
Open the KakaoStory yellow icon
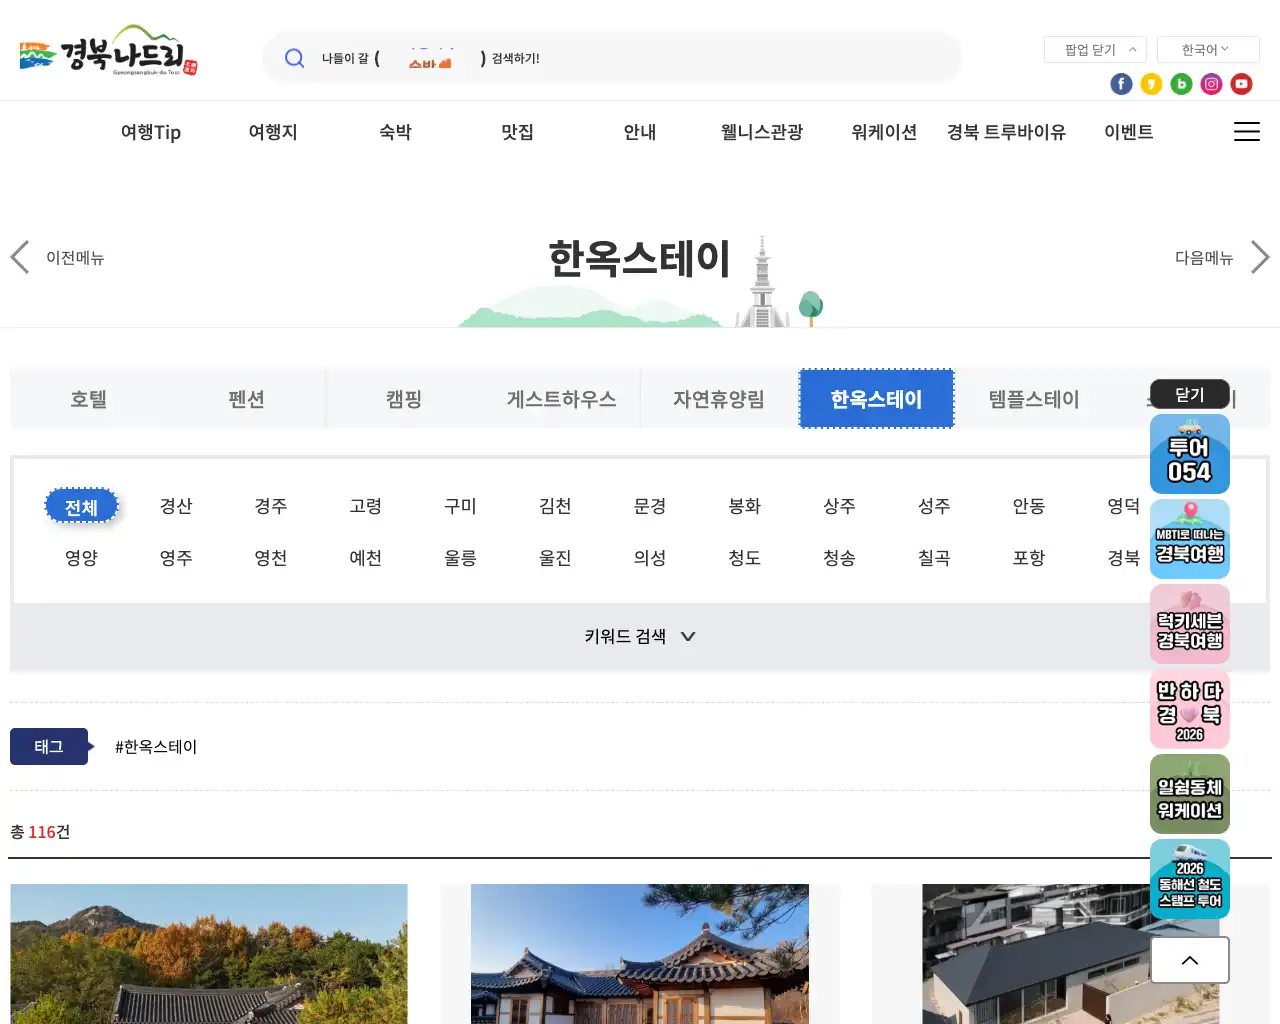pos(1151,84)
